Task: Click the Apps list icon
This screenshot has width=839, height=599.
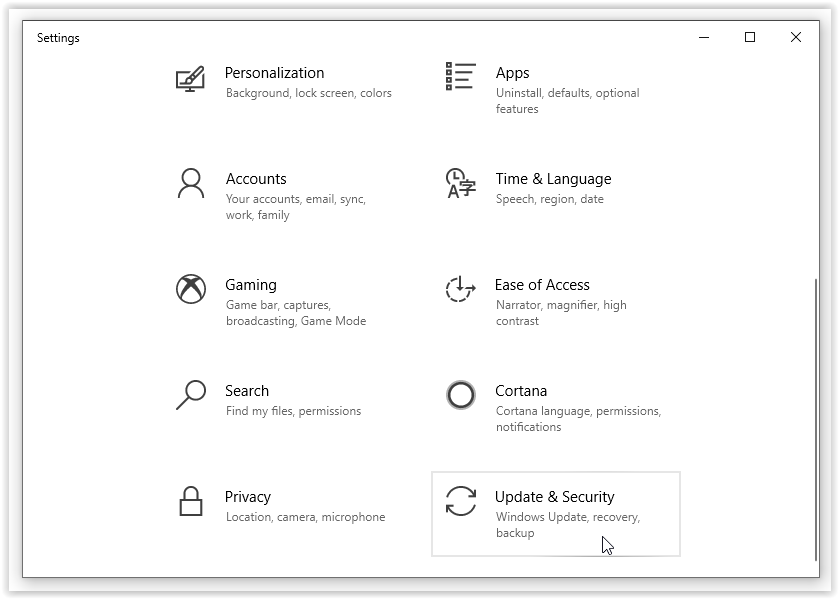Action: click(x=461, y=76)
